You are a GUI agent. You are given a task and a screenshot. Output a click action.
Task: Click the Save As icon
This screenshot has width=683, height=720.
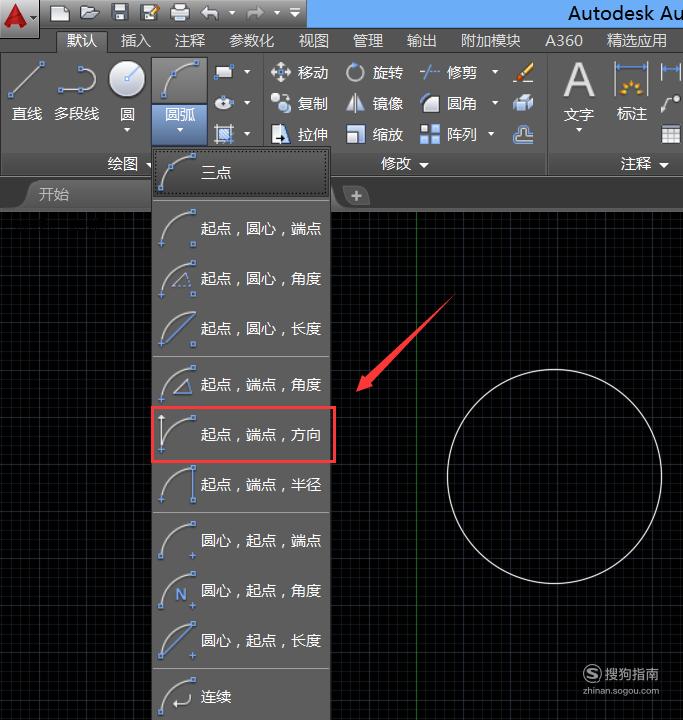pyautogui.click(x=150, y=13)
